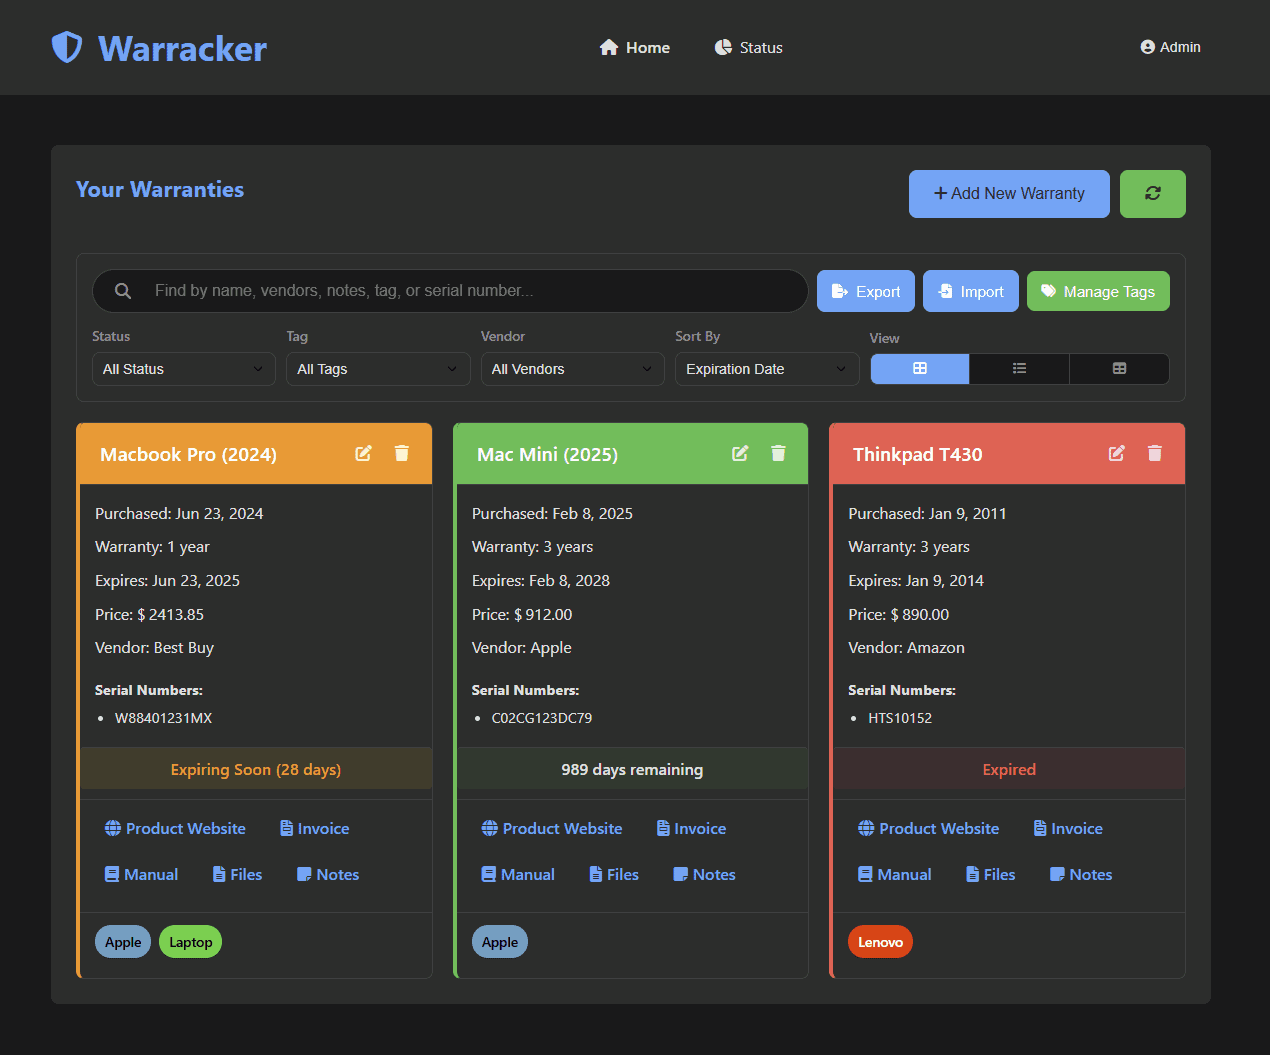
Task: Focus the warranty search field
Action: tap(450, 291)
